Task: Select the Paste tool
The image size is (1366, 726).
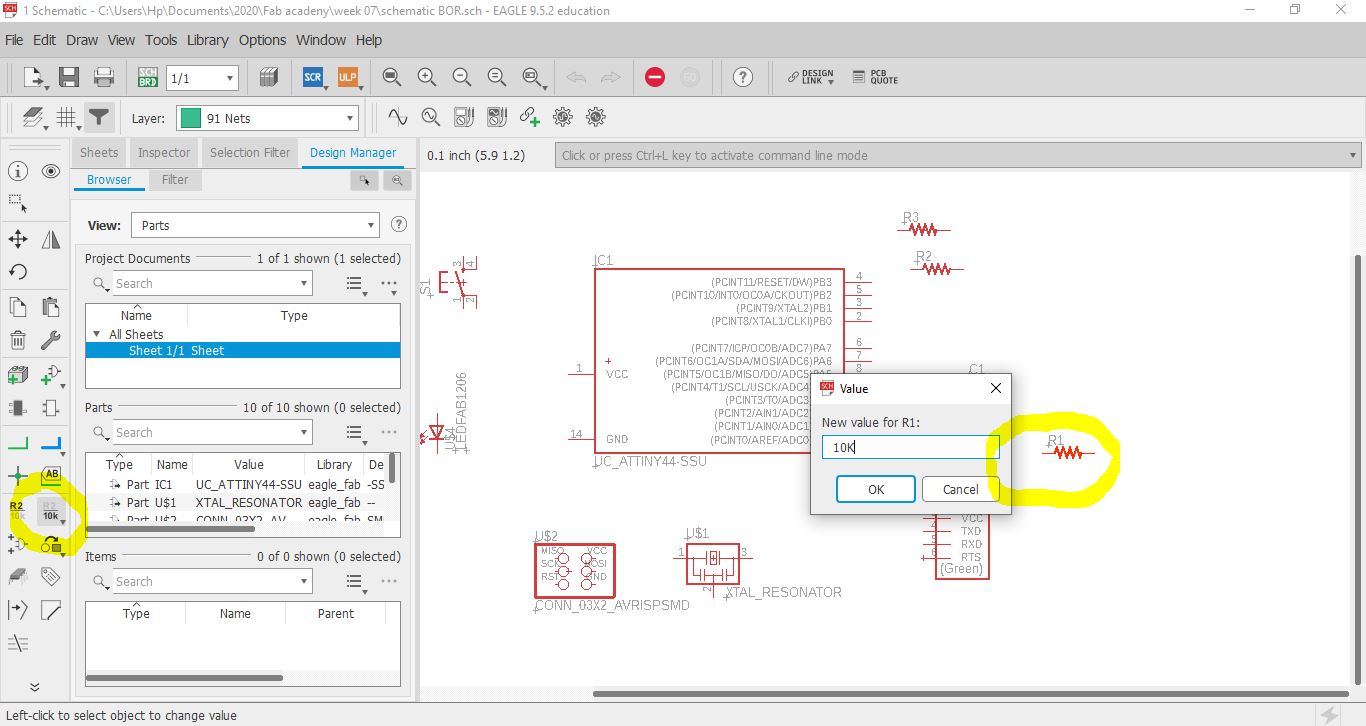Action: (x=51, y=307)
